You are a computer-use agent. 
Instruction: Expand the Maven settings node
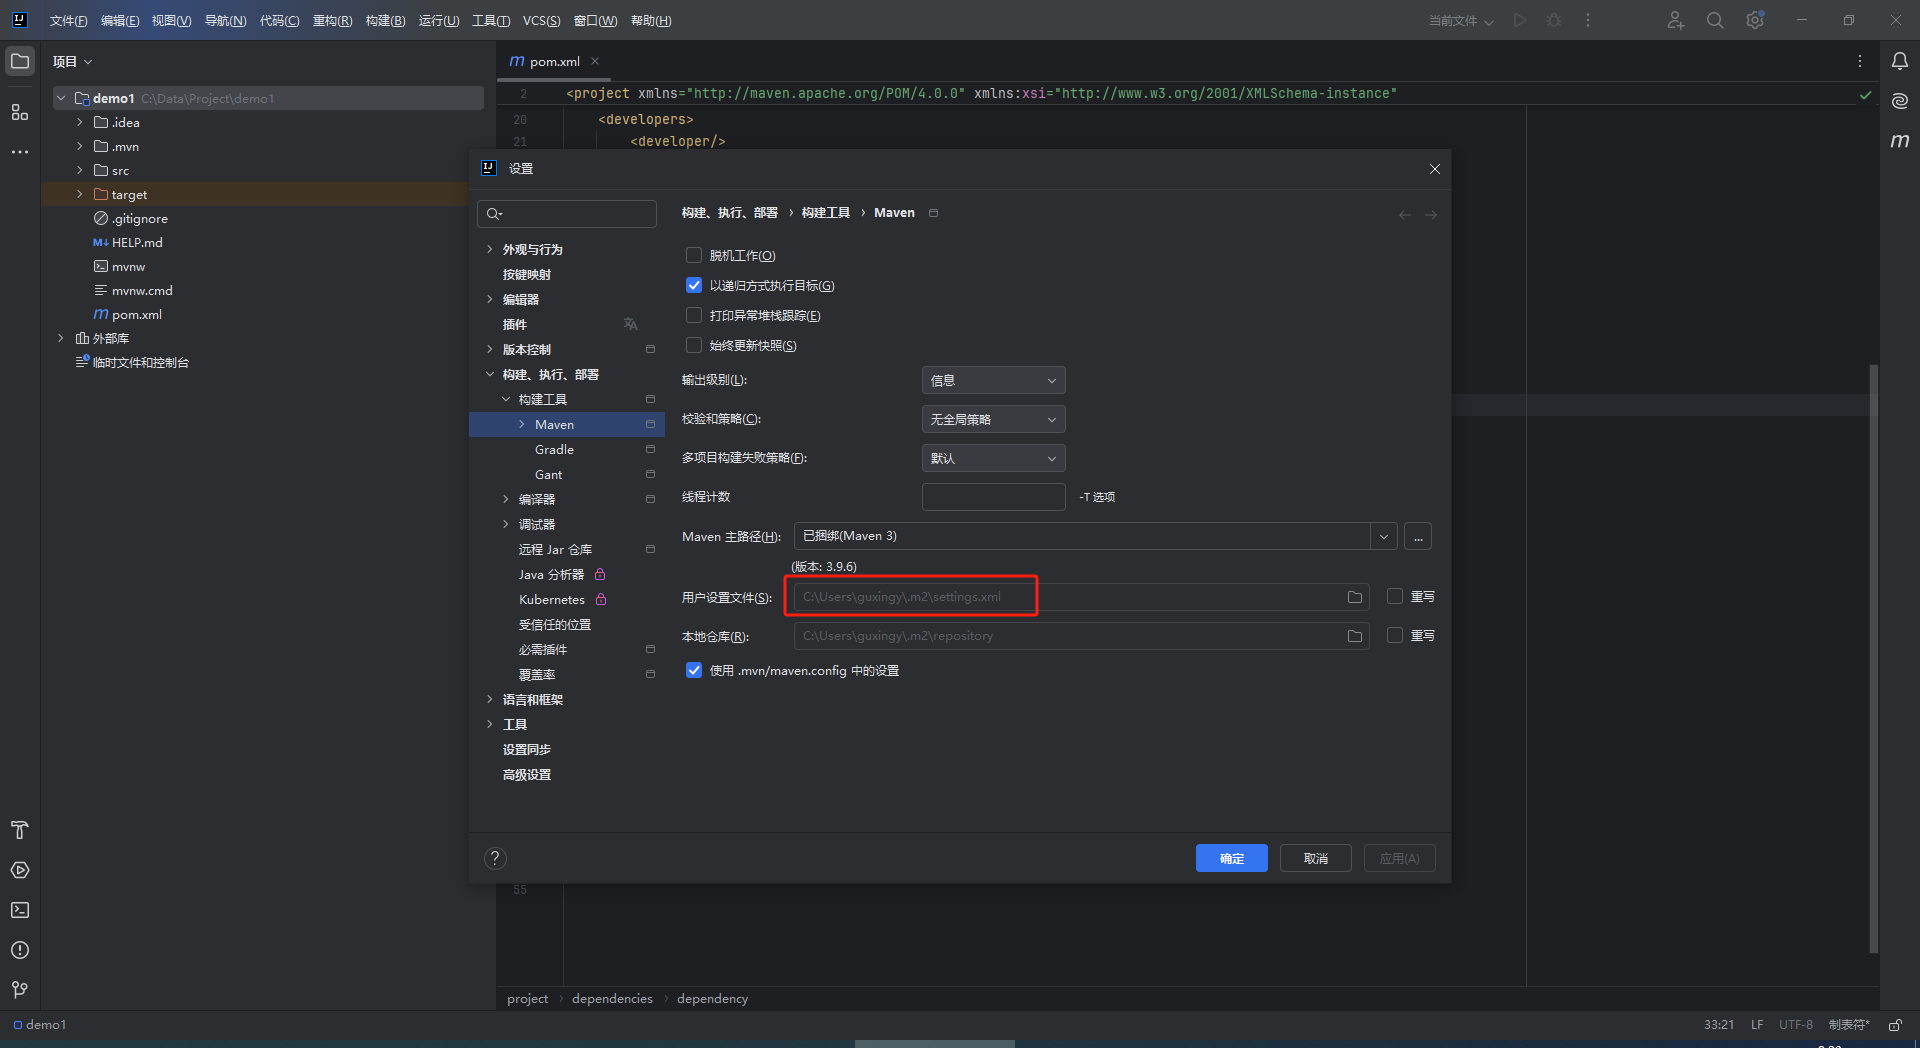pos(522,424)
